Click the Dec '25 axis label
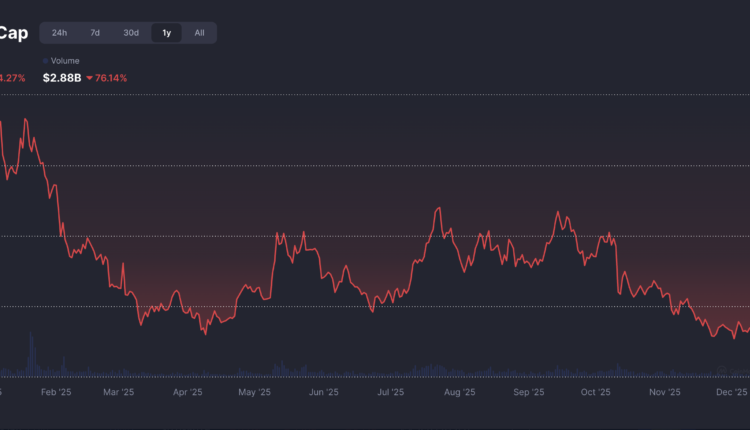The height and width of the screenshot is (430, 750). coord(733,393)
